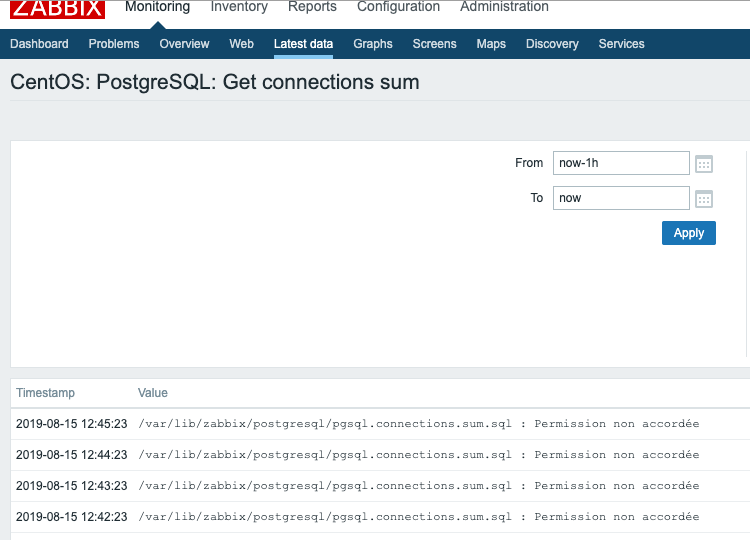Viewport: 750px width, 540px height.
Task: Open calendar picker for From field
Action: [x=704, y=164]
